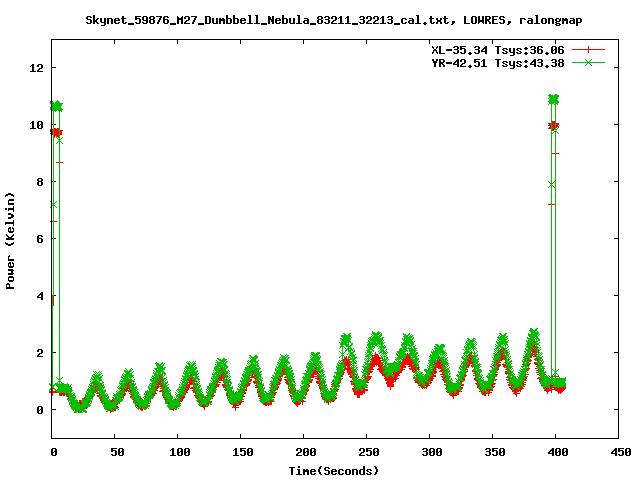Click the red calibration spike top near 400 seconds

pyautogui.click(x=553, y=125)
